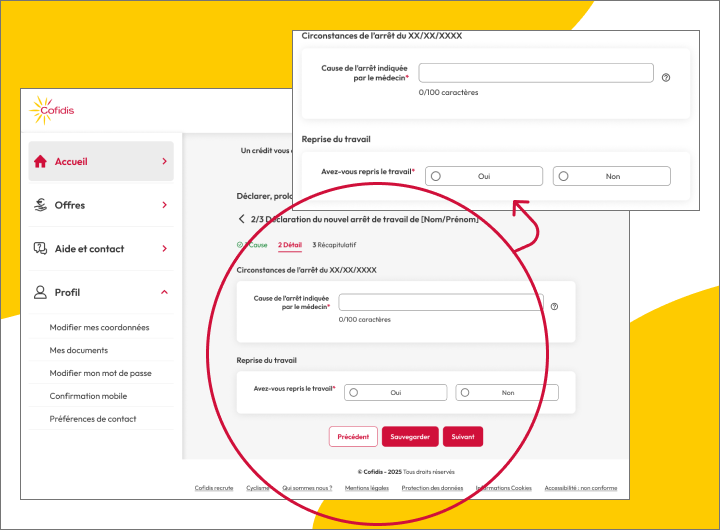This screenshot has width=720, height=530.
Task: Expand the Aide et contact chevron
Action: click(x=164, y=249)
